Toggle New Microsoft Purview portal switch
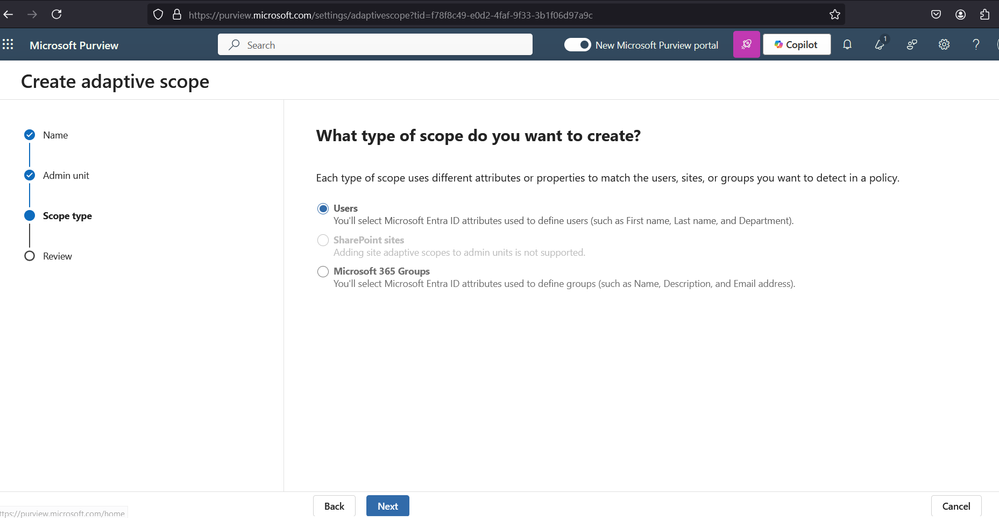 point(577,45)
